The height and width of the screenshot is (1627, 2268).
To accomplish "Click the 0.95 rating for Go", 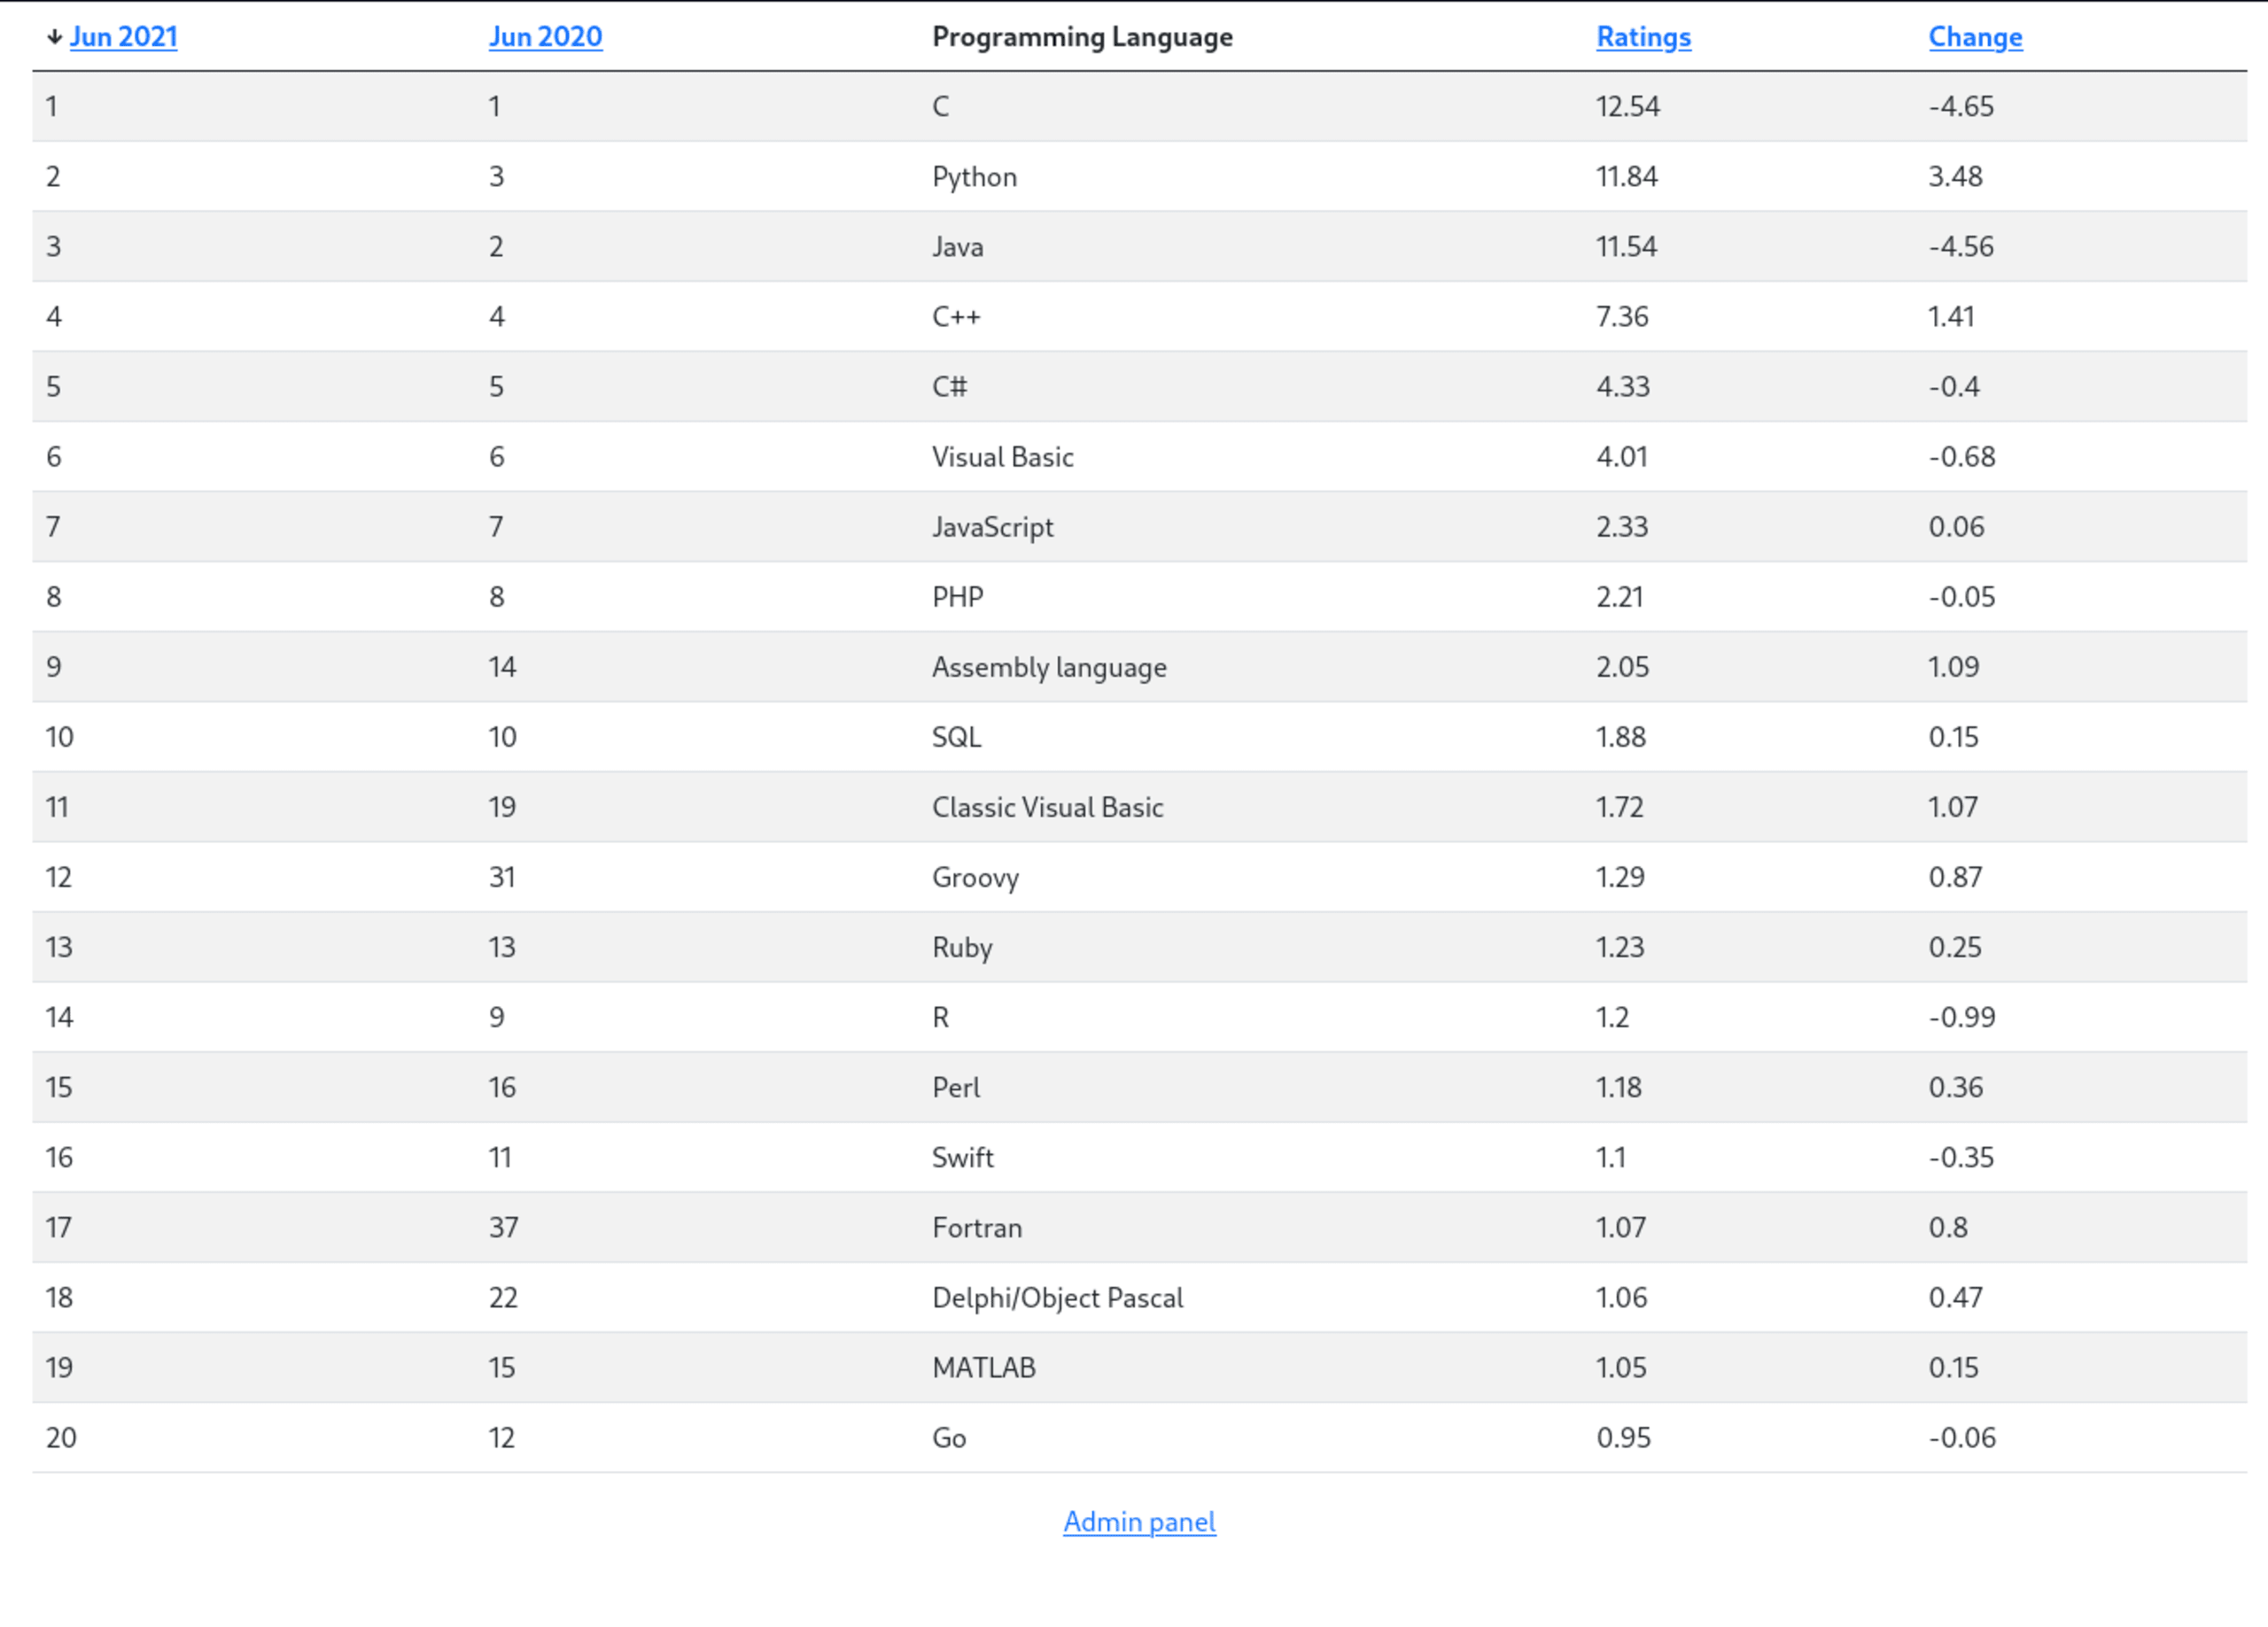I will click(x=1623, y=1437).
